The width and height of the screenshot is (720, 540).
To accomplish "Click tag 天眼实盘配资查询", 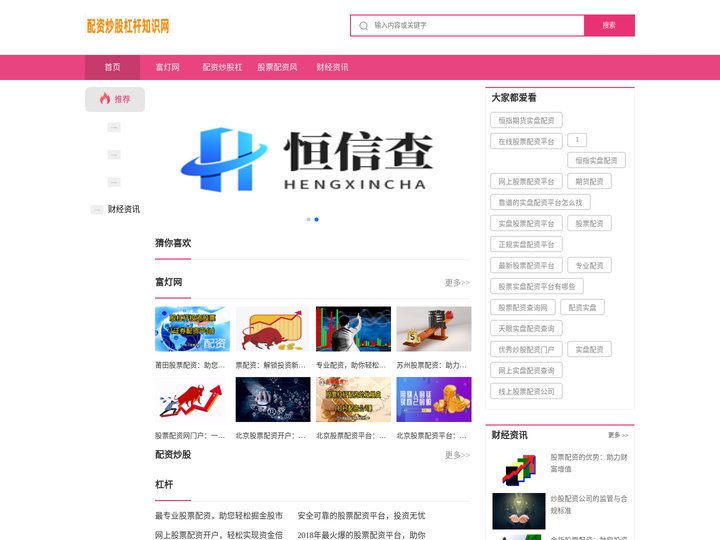I will (x=526, y=328).
